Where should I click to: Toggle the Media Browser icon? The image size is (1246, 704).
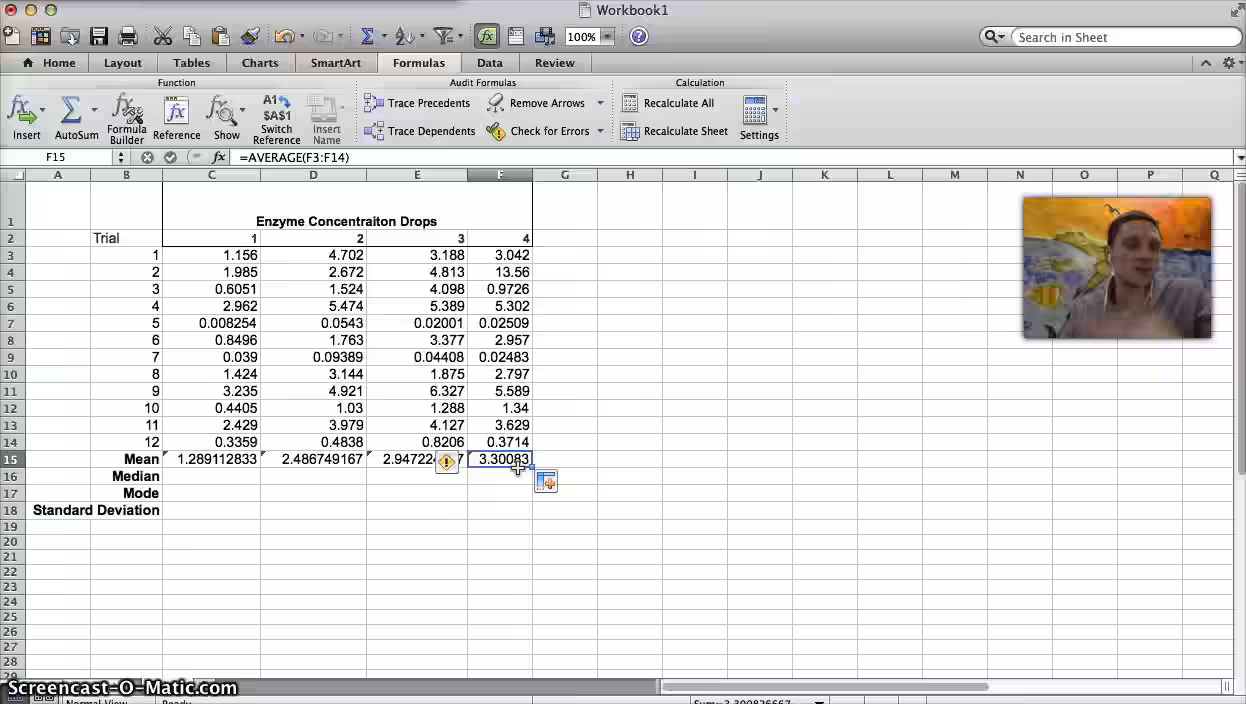point(545,37)
